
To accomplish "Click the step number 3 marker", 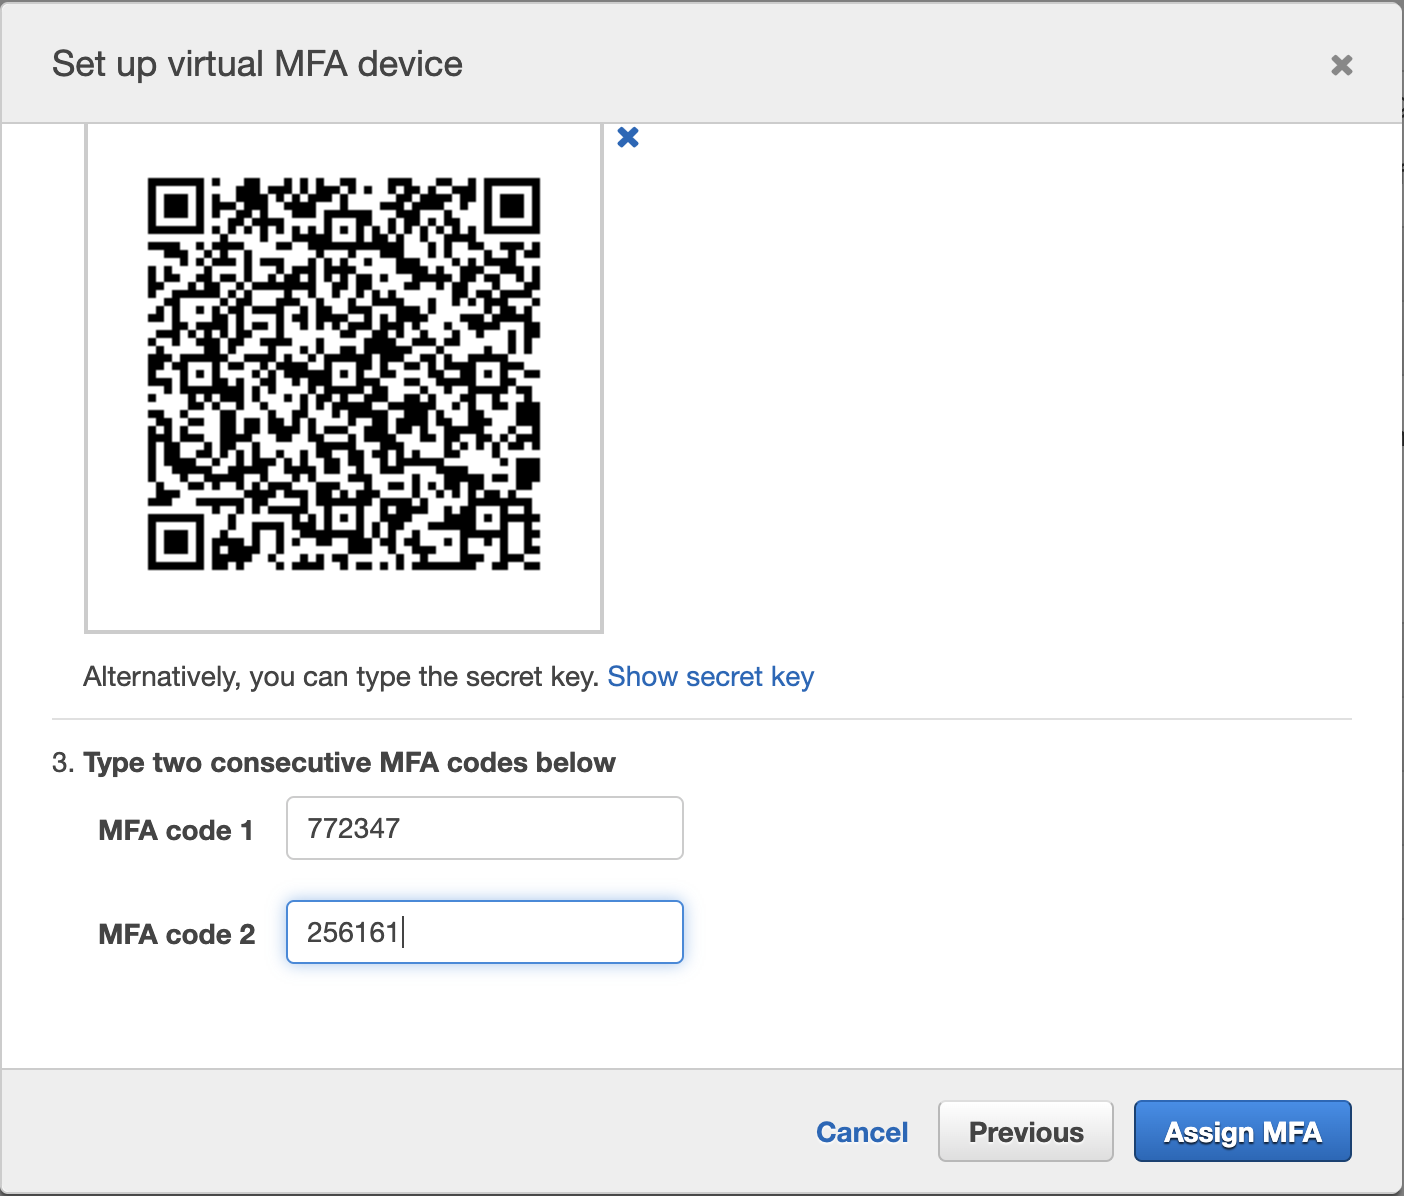I will [x=61, y=763].
